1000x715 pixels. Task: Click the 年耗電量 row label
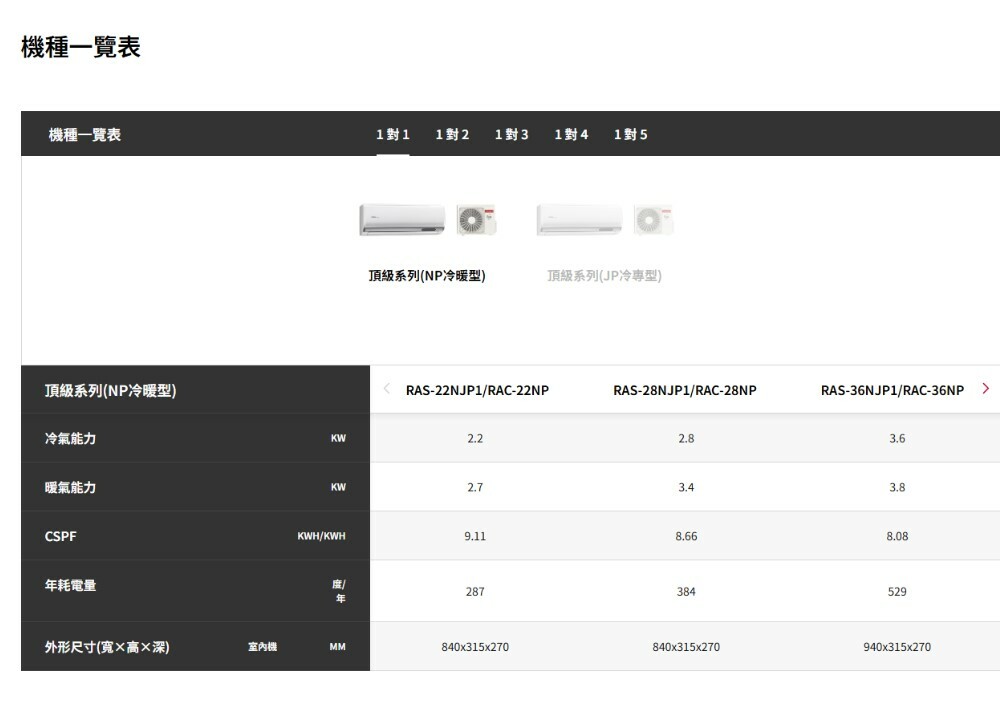71,586
